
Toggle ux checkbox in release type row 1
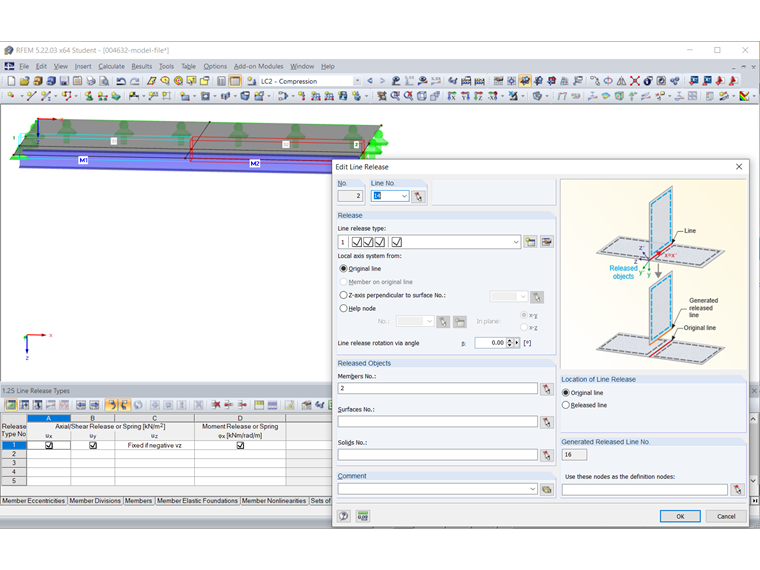coord(49,445)
